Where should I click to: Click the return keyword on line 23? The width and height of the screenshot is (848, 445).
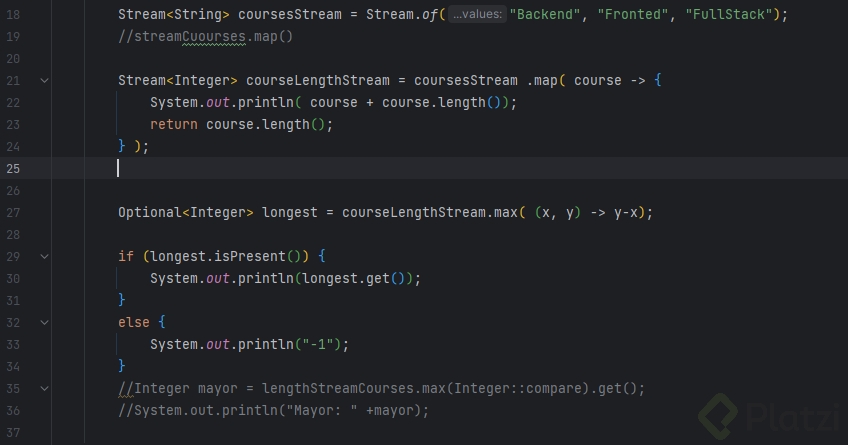tap(174, 124)
